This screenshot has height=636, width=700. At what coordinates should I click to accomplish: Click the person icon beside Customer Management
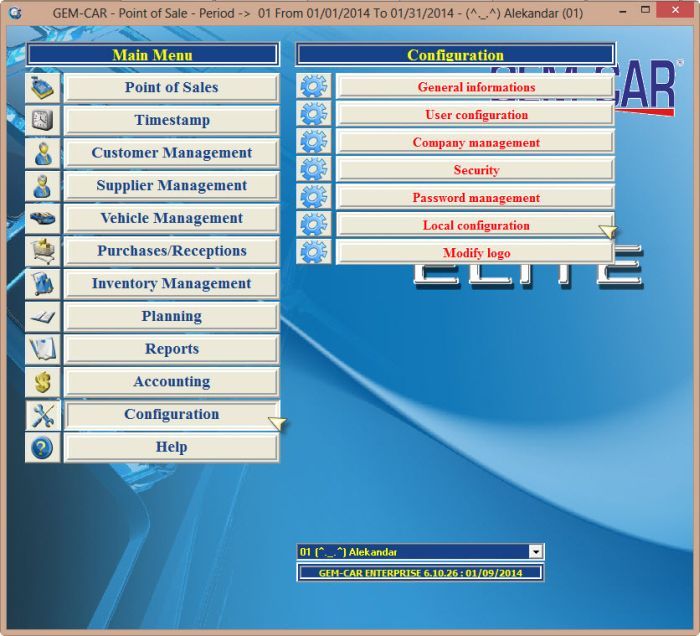[x=42, y=153]
